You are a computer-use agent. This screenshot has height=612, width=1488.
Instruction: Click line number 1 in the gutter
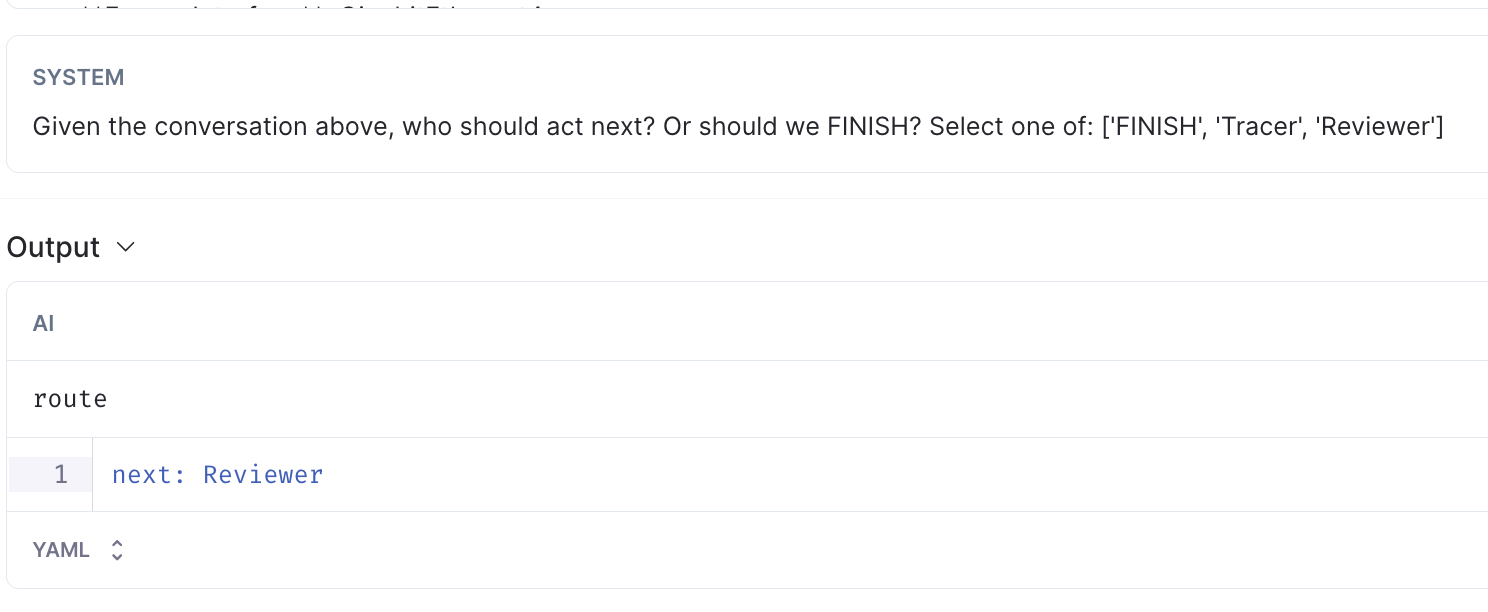[61, 474]
